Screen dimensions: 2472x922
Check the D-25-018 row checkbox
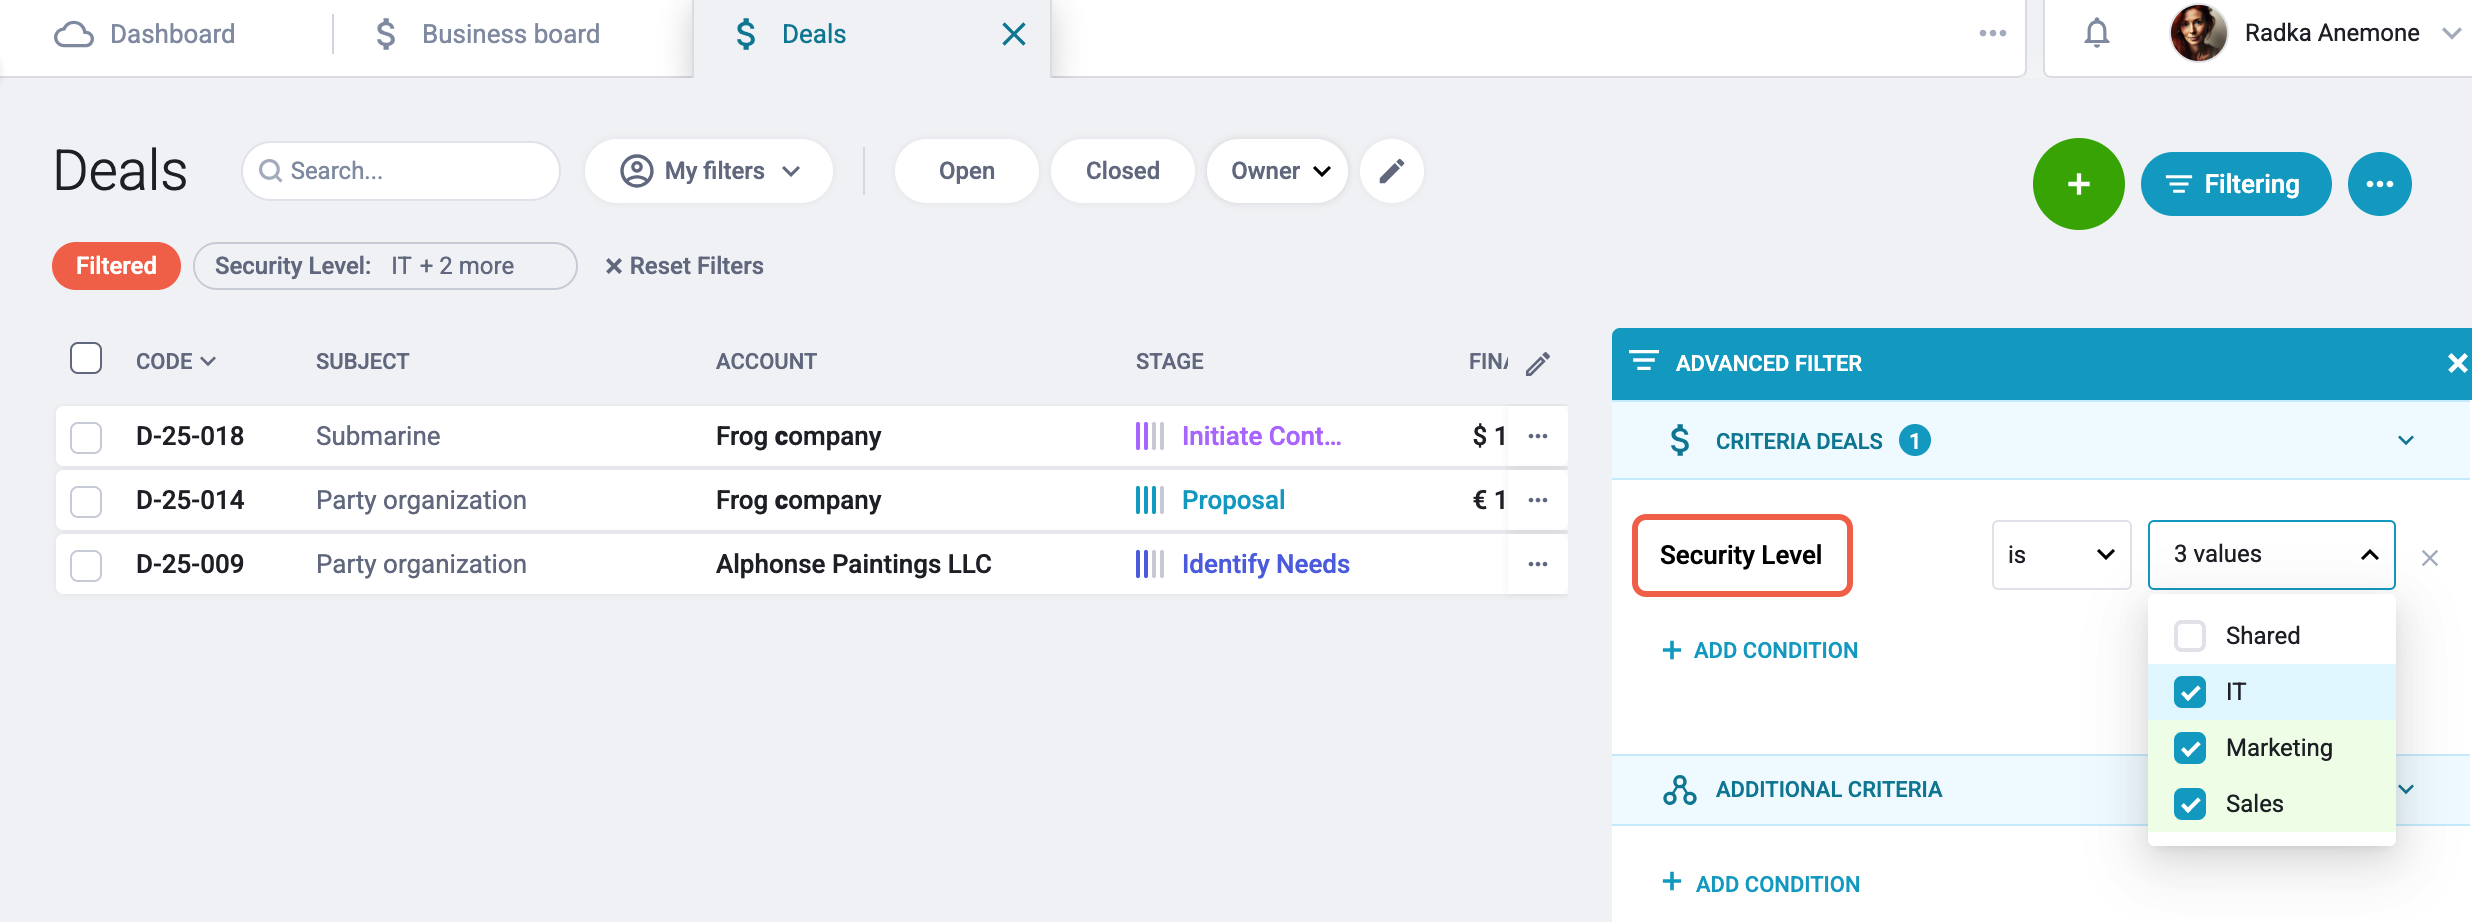click(x=86, y=437)
